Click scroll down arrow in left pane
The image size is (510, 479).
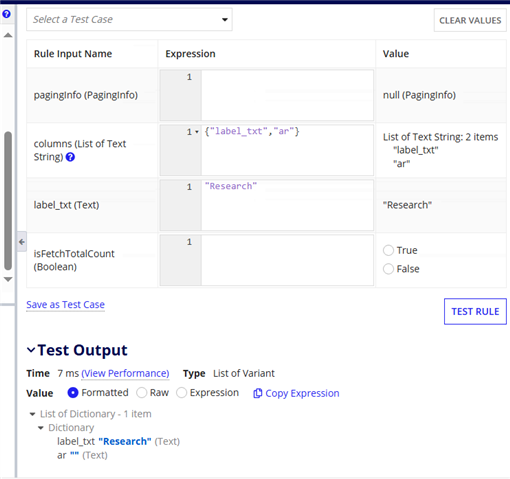8,279
